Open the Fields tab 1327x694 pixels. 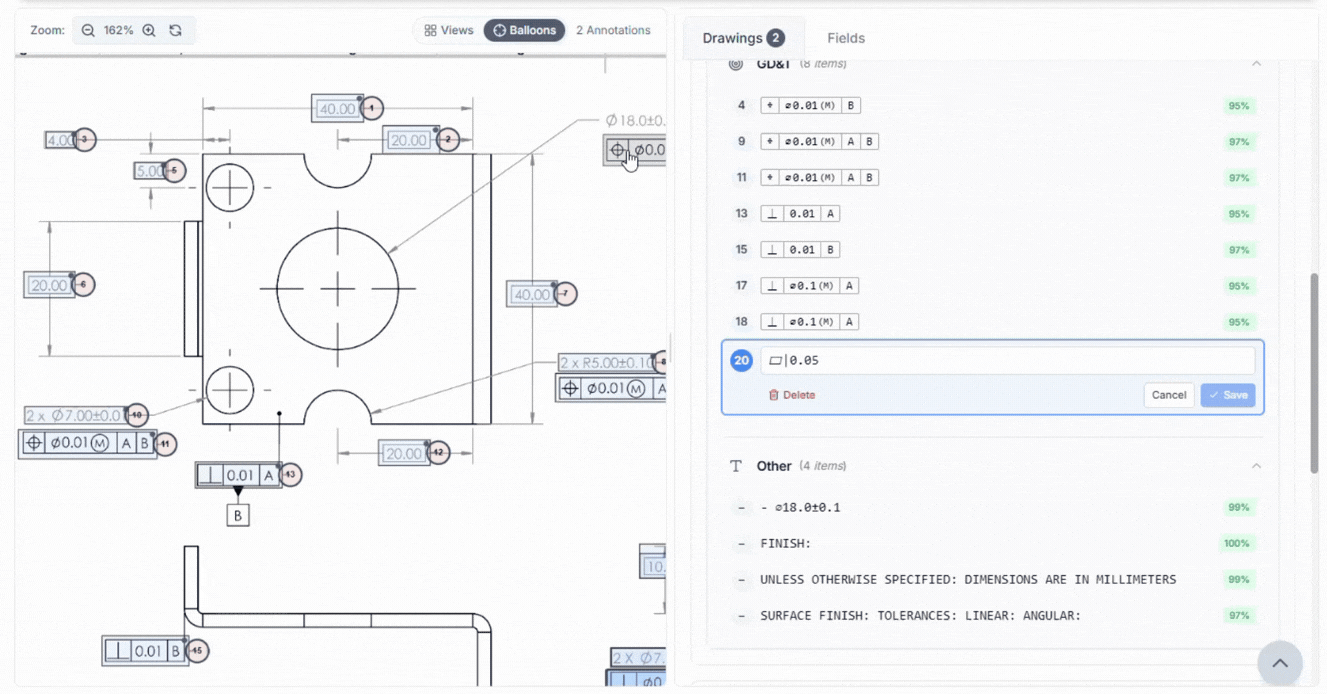click(846, 38)
